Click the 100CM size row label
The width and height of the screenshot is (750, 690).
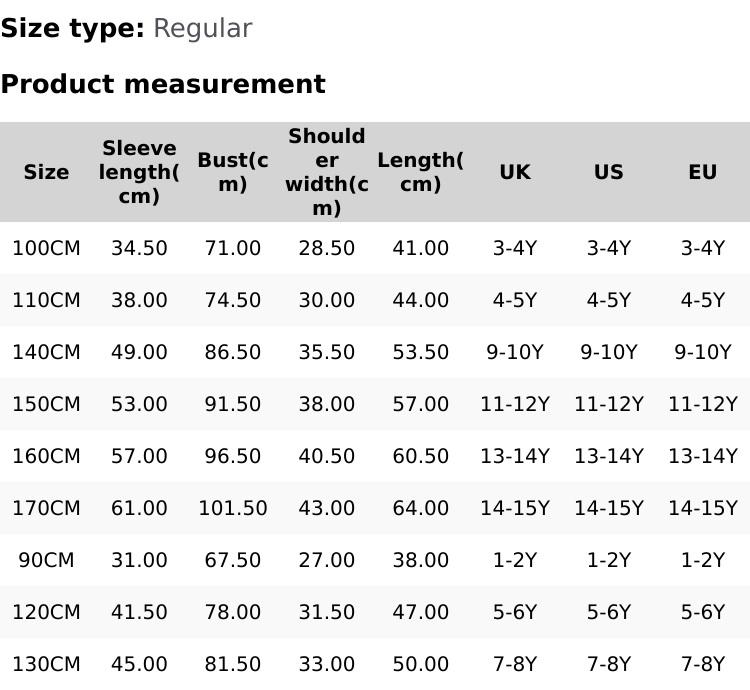[46, 248]
